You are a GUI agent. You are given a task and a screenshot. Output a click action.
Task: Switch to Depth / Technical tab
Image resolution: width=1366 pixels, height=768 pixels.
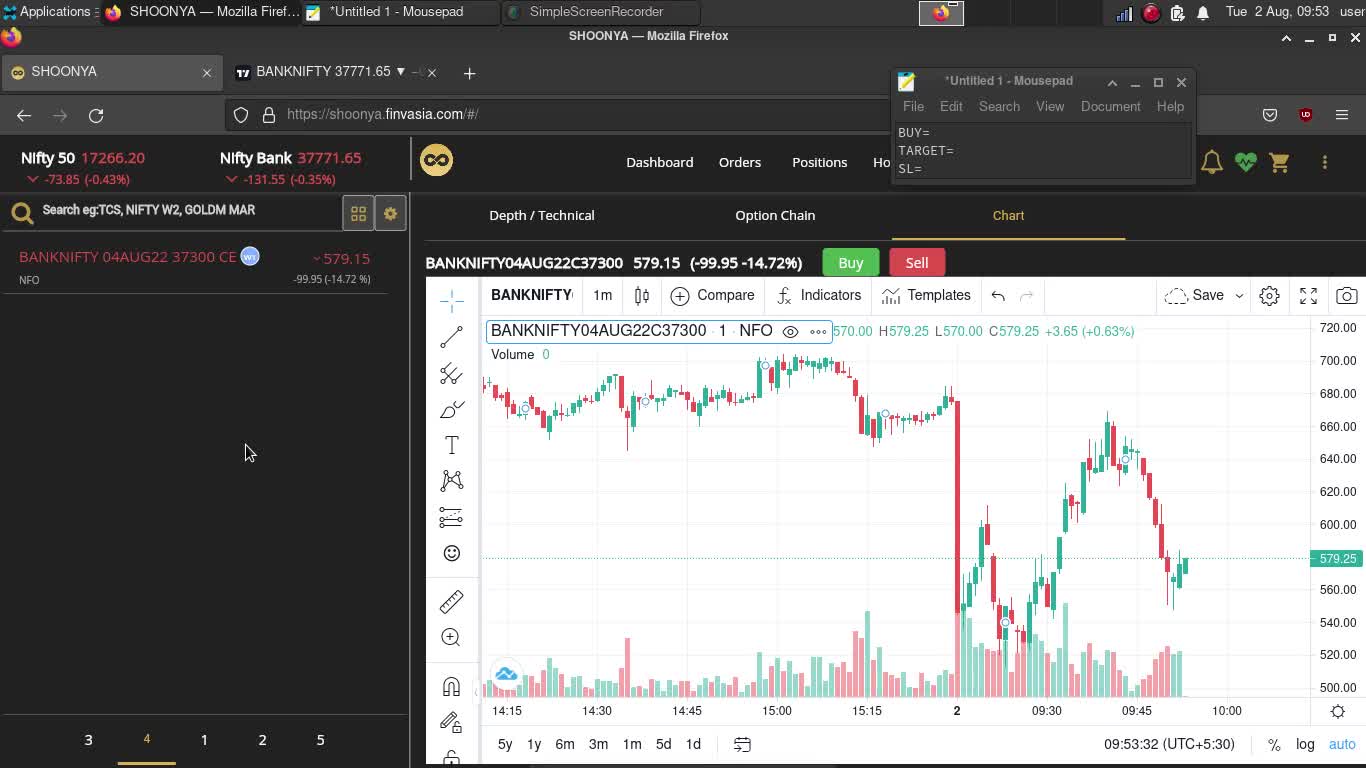541,215
